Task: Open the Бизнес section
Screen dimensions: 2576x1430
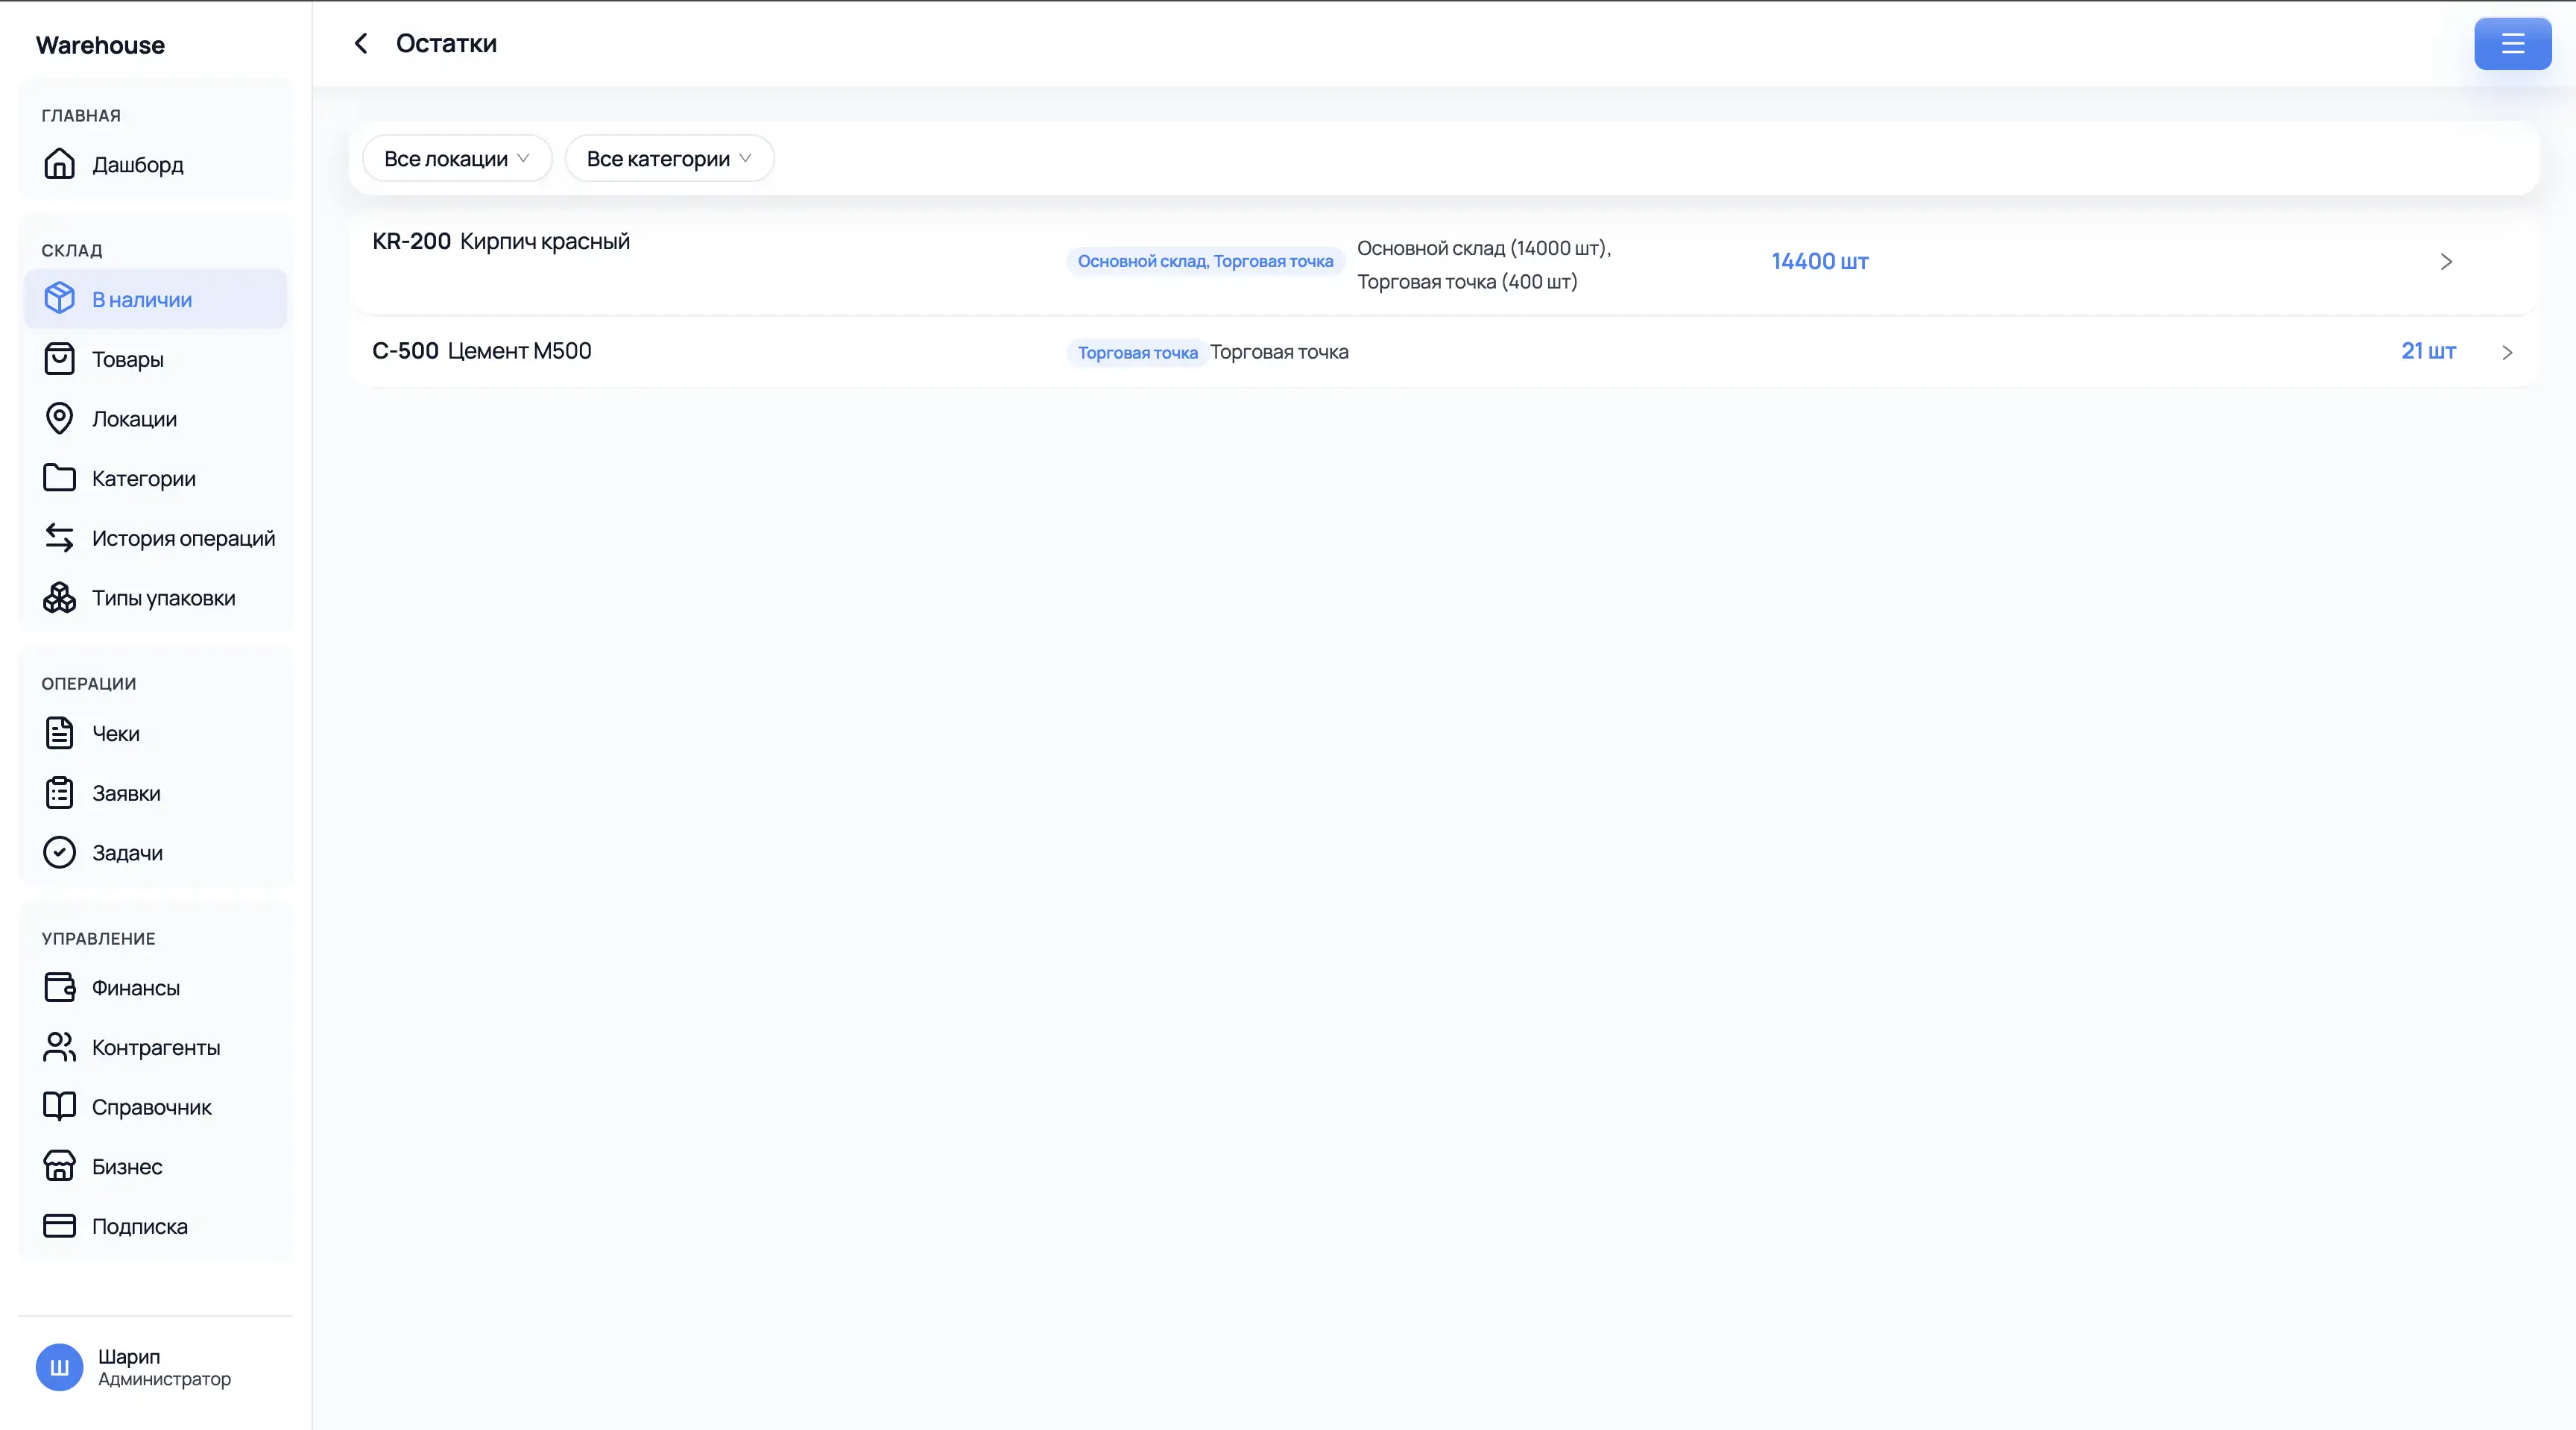Action: coord(155,1167)
